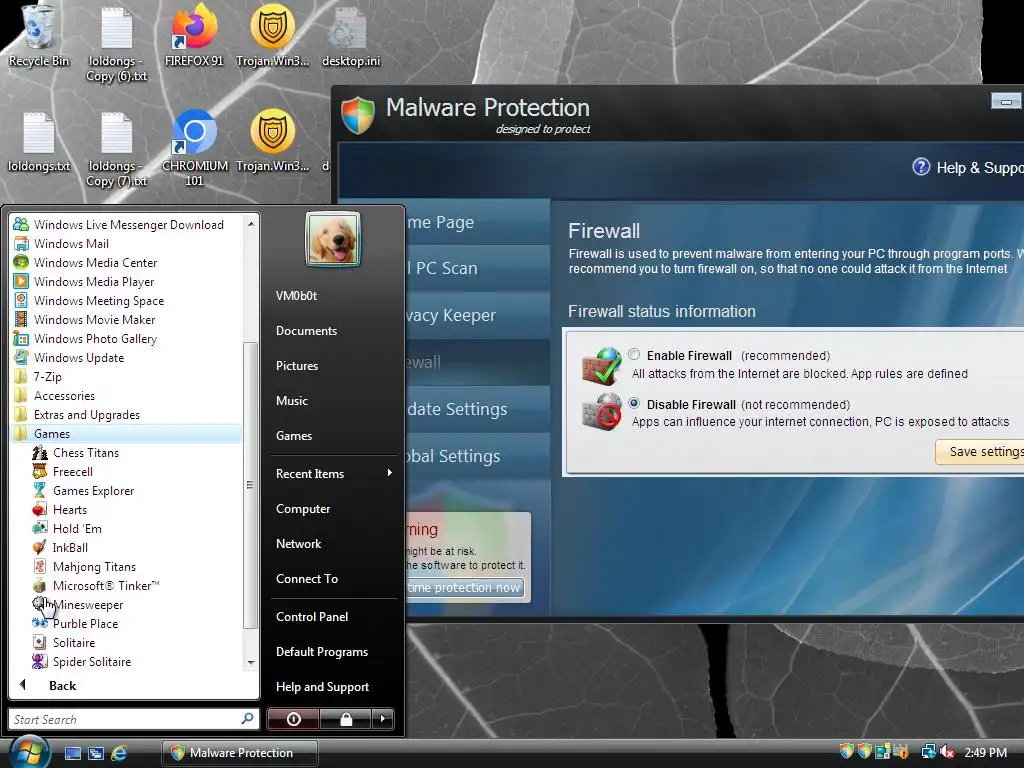Launch Purble Place game
This screenshot has height=768, width=1024.
click(x=85, y=624)
